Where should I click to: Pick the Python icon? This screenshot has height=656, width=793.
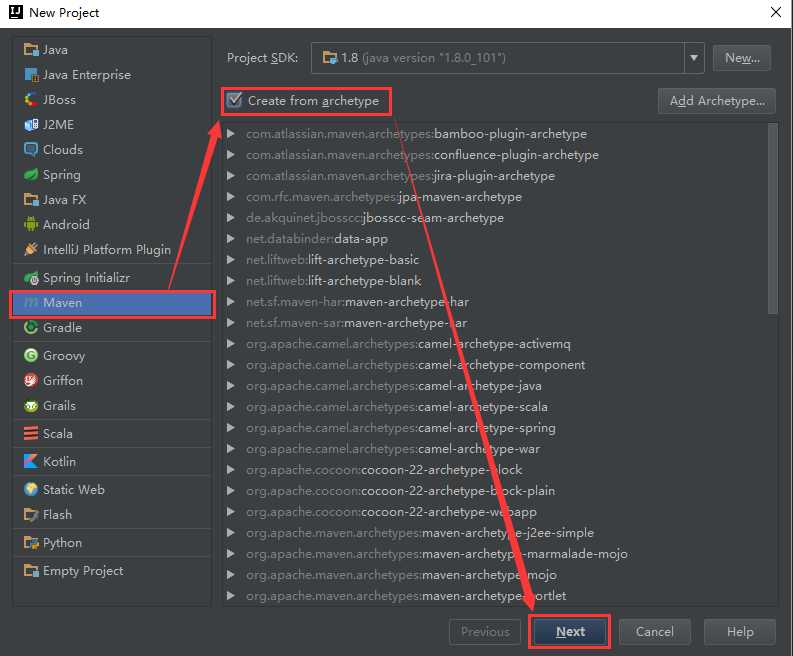click(x=31, y=543)
